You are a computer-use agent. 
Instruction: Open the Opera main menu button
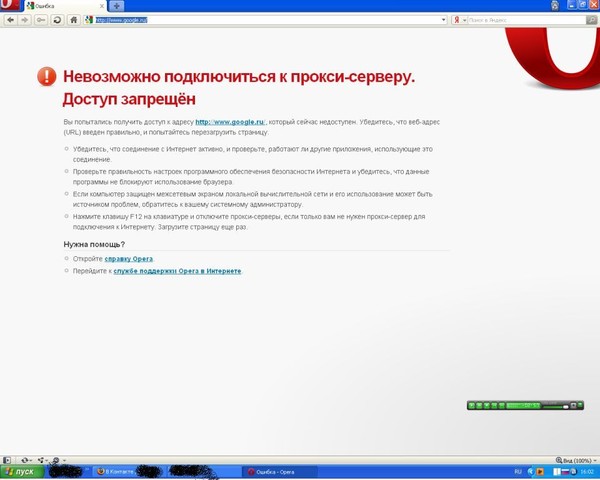9,5
